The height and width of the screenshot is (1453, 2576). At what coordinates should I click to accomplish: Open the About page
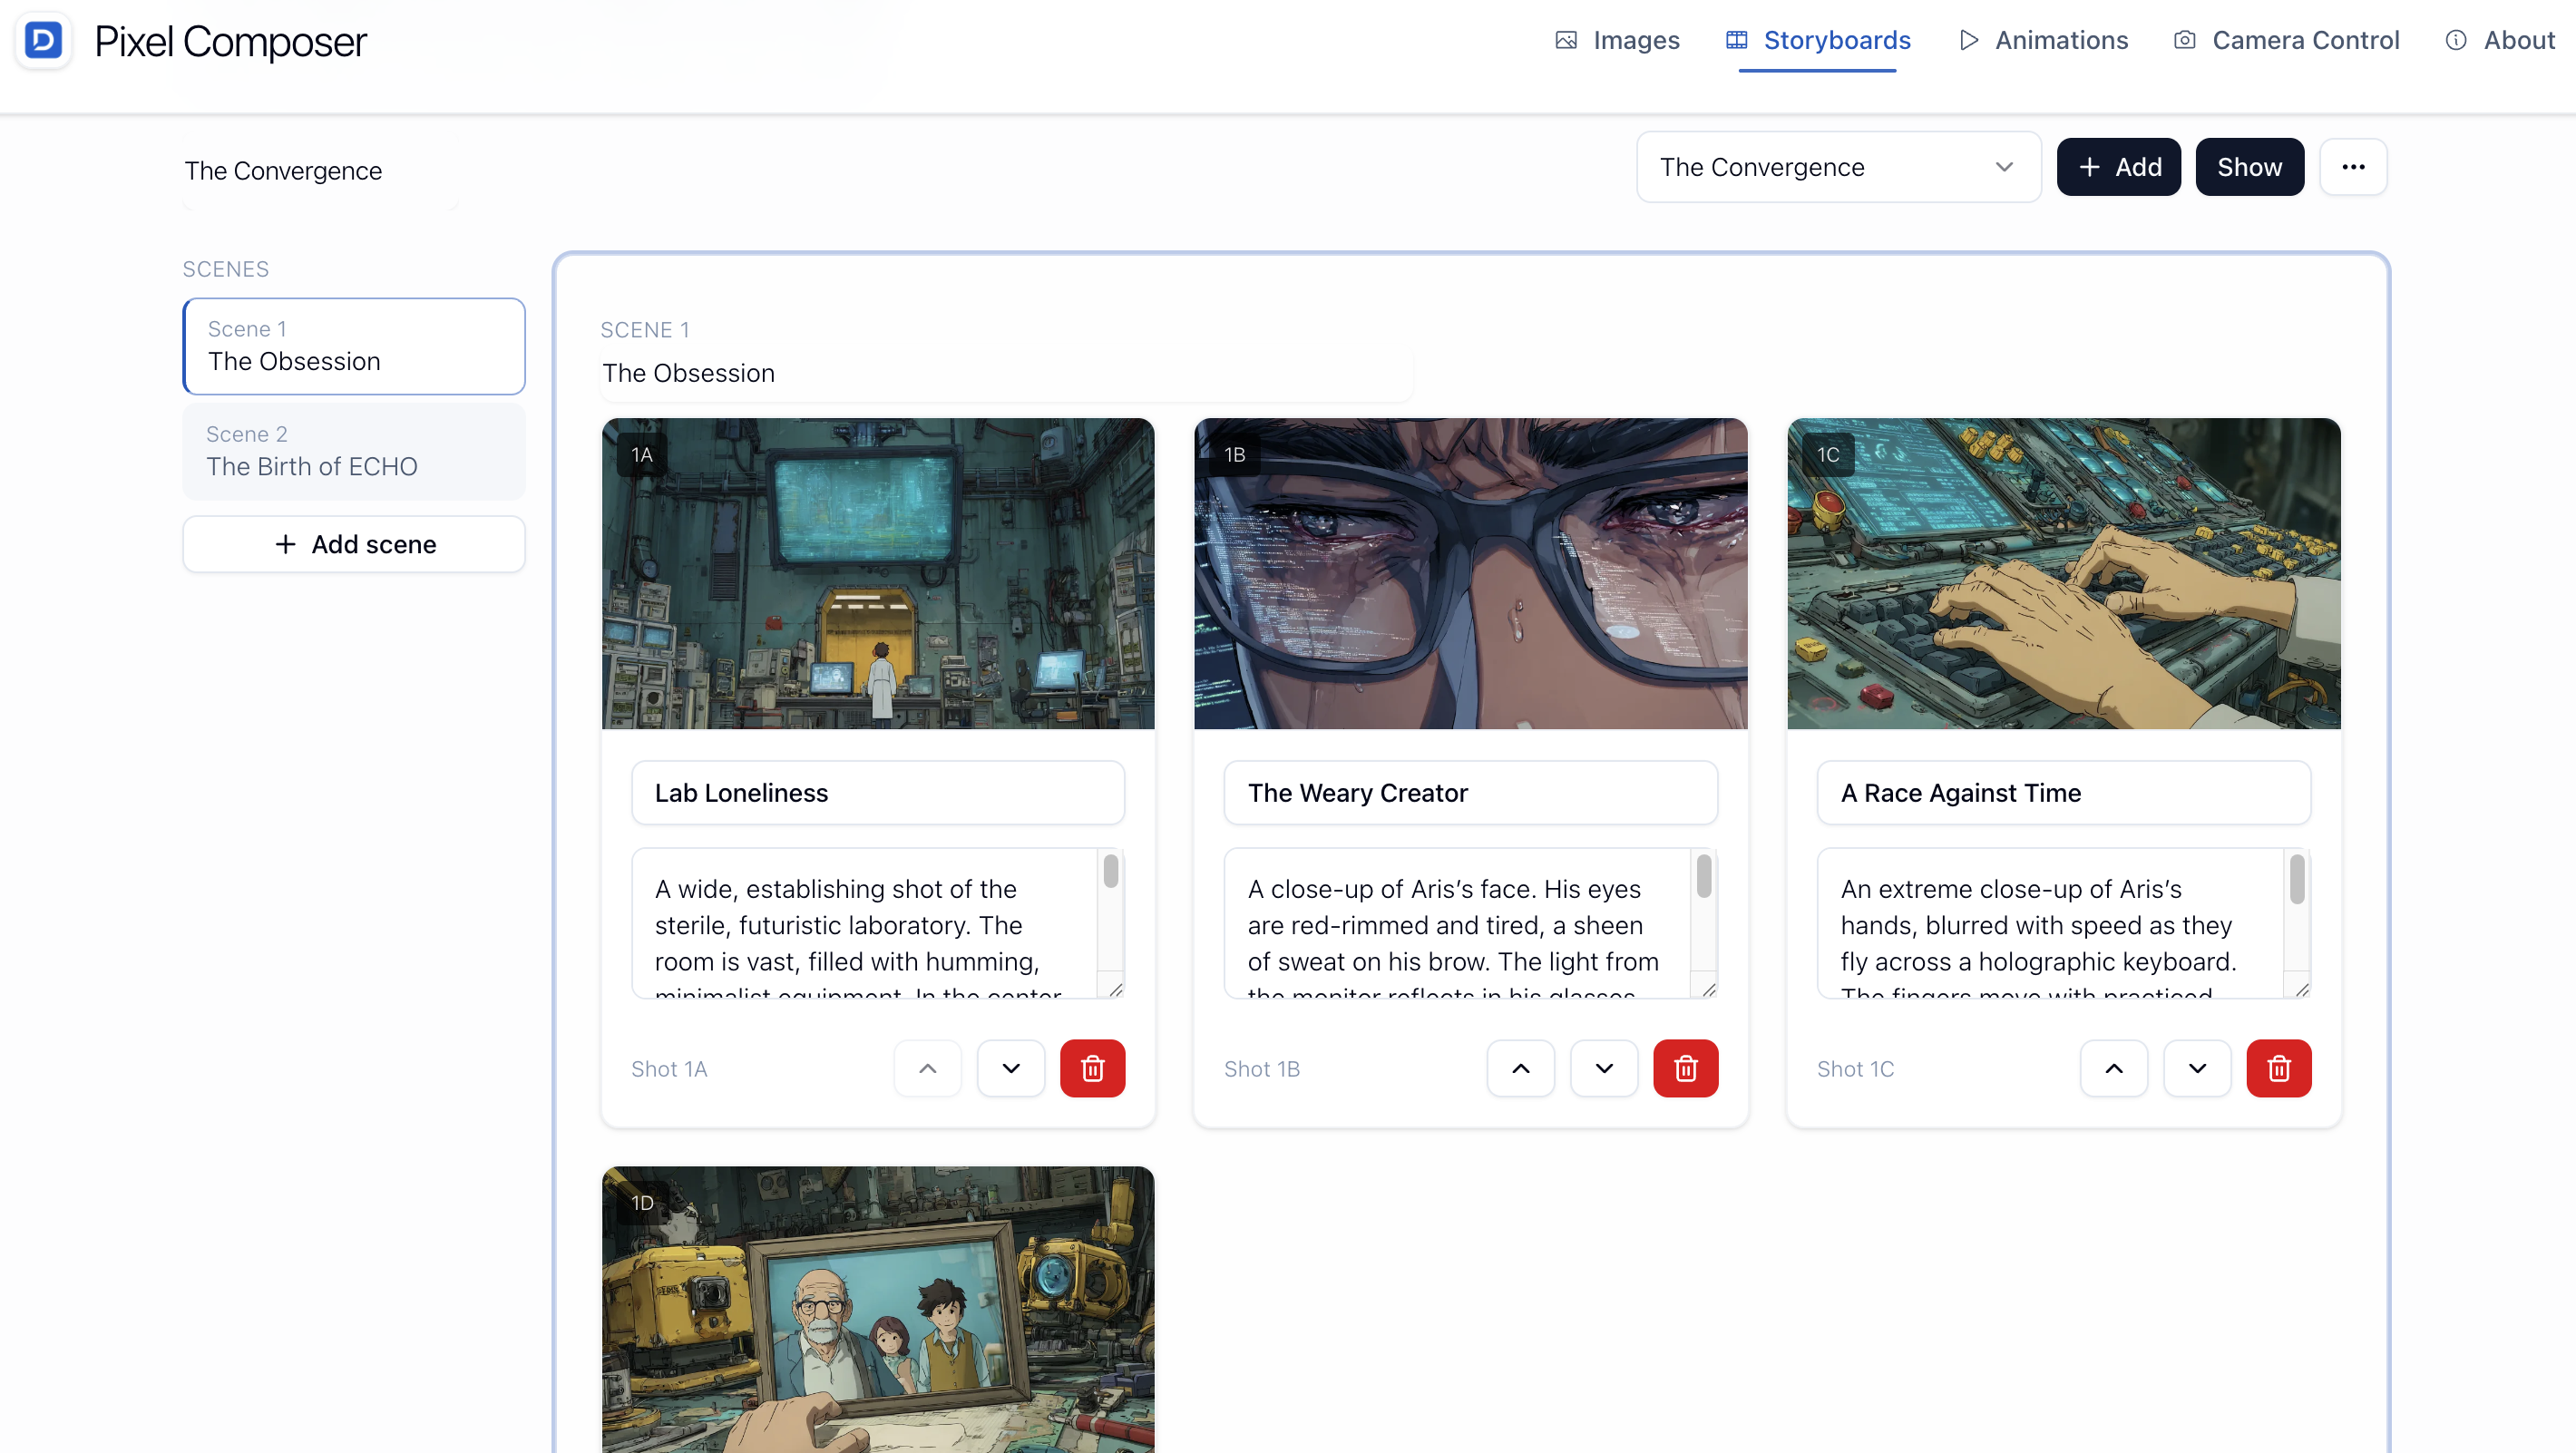tap(2499, 40)
